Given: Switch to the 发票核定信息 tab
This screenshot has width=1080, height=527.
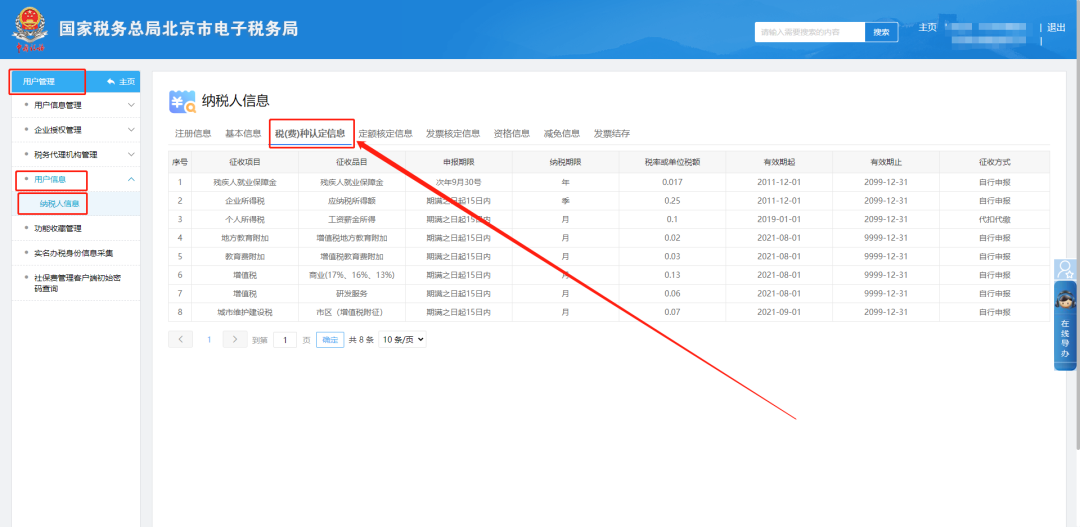Looking at the screenshot, I should [x=452, y=133].
